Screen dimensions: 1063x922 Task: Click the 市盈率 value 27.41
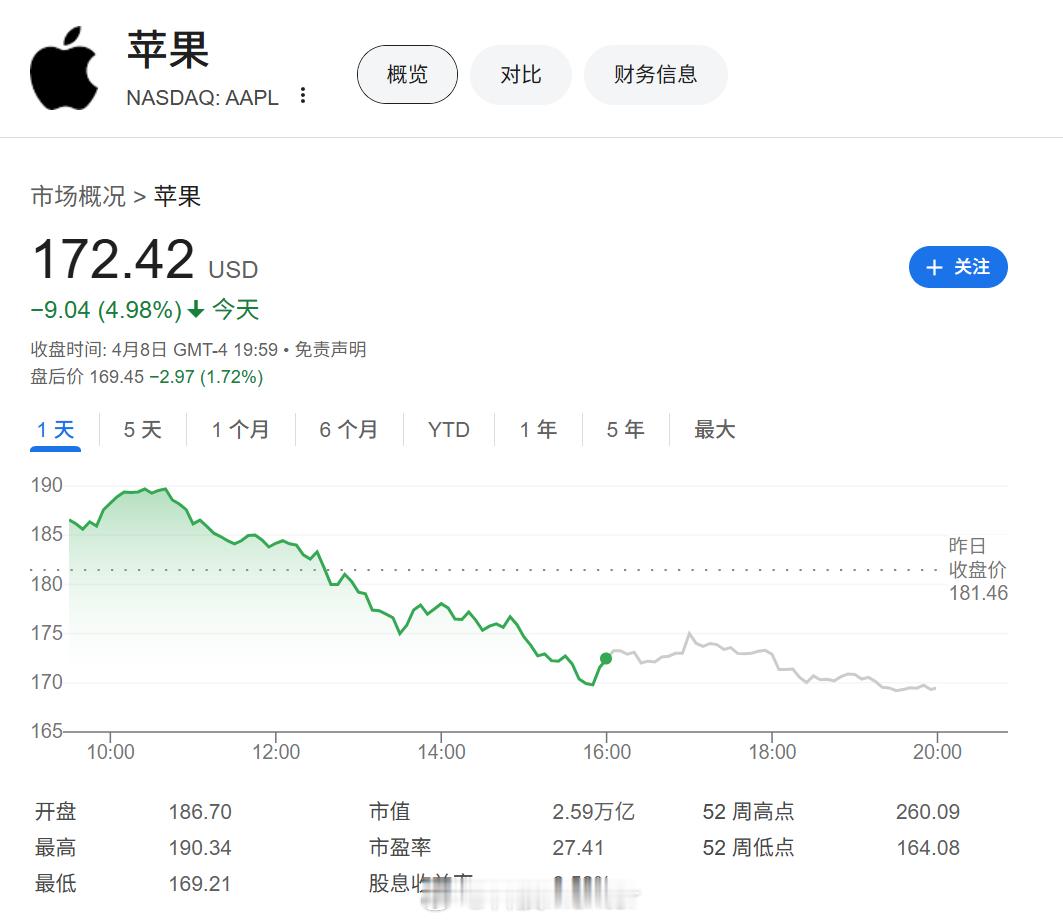578,847
